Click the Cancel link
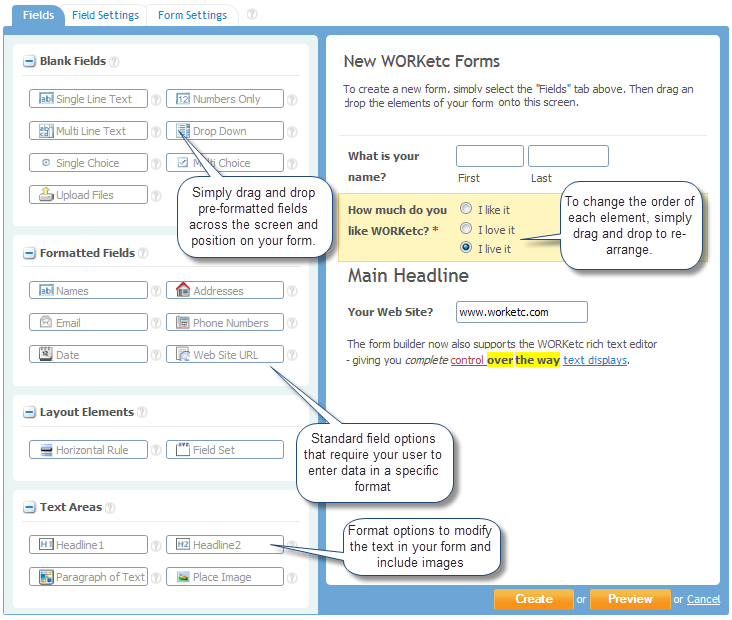Viewport: 732px width, 620px height. (703, 600)
